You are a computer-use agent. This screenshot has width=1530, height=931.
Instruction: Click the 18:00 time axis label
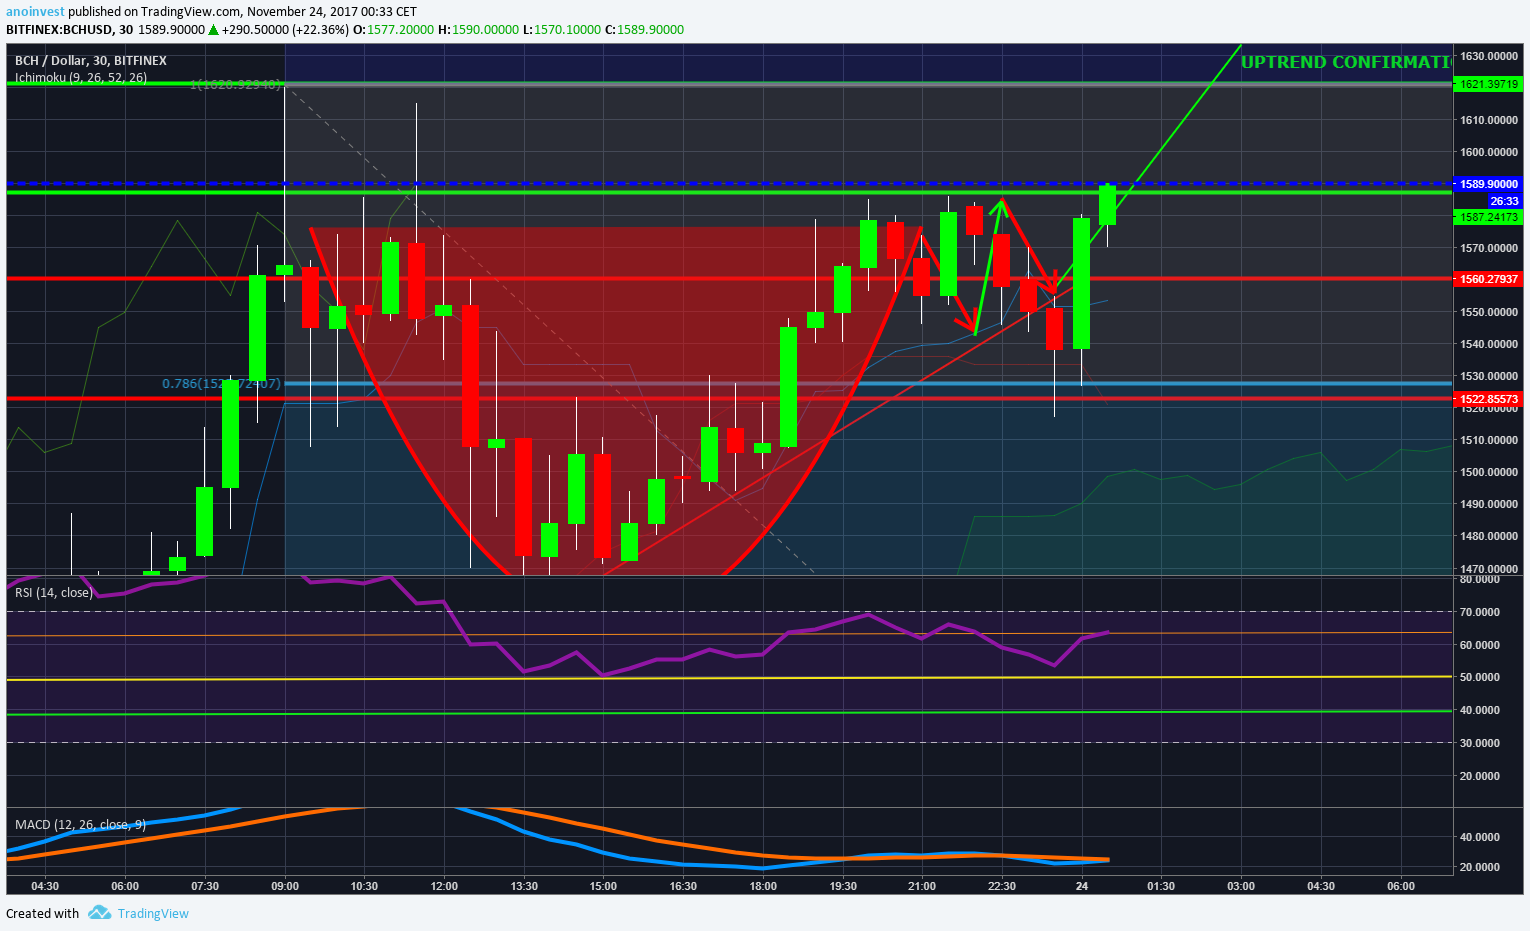coord(763,886)
